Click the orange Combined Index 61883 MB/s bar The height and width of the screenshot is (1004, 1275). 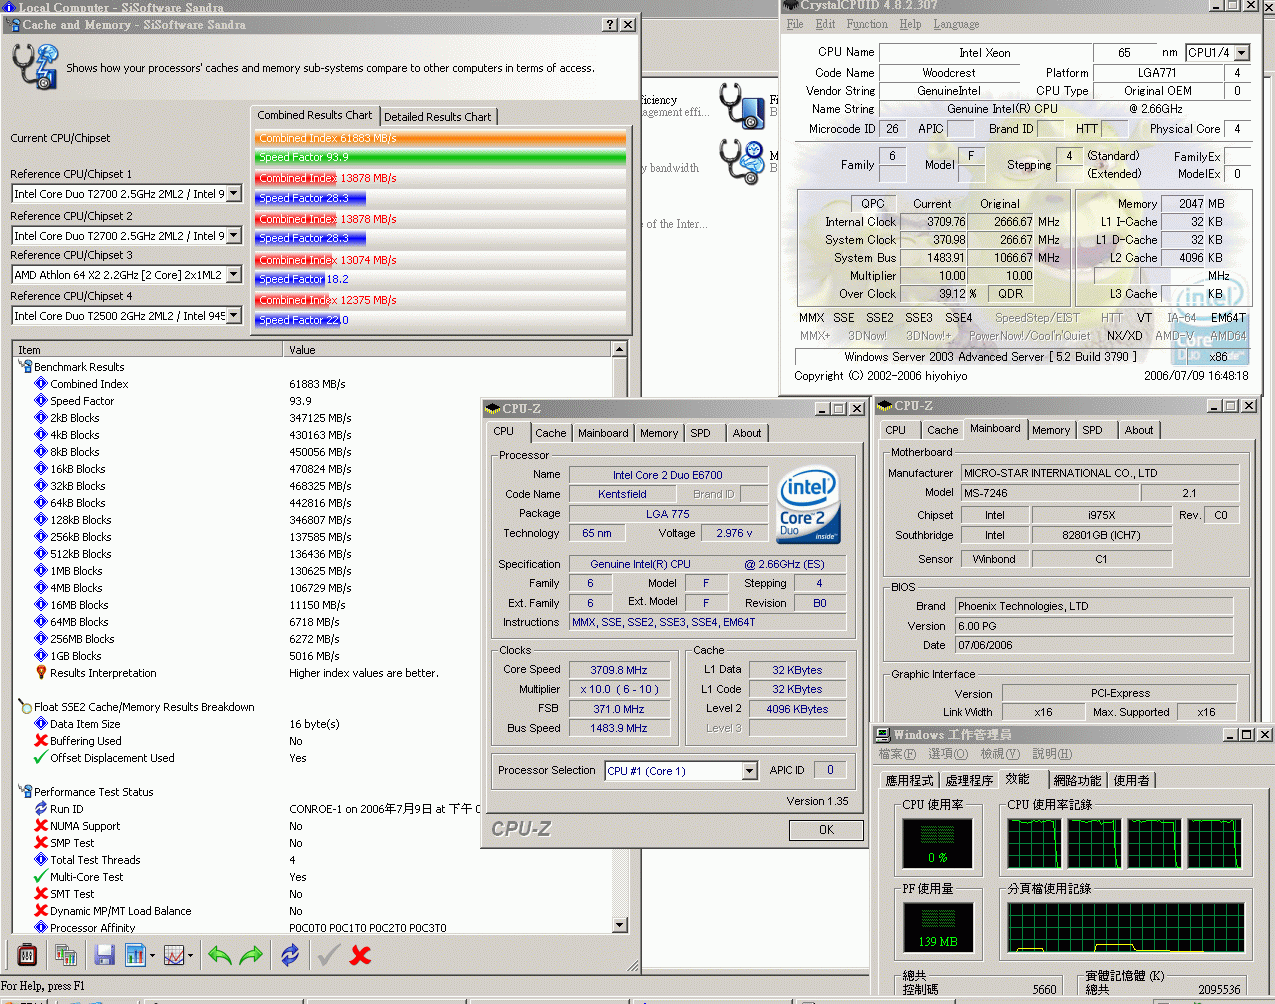click(x=440, y=138)
